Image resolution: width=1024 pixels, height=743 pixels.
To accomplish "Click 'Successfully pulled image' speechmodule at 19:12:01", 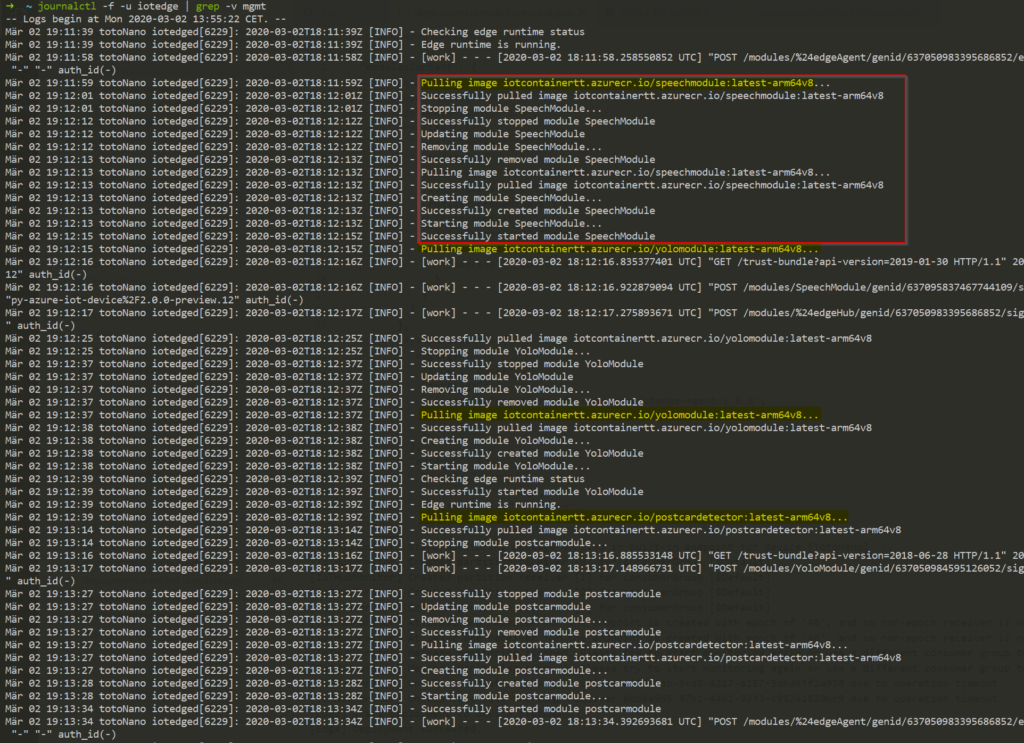I will [652, 96].
